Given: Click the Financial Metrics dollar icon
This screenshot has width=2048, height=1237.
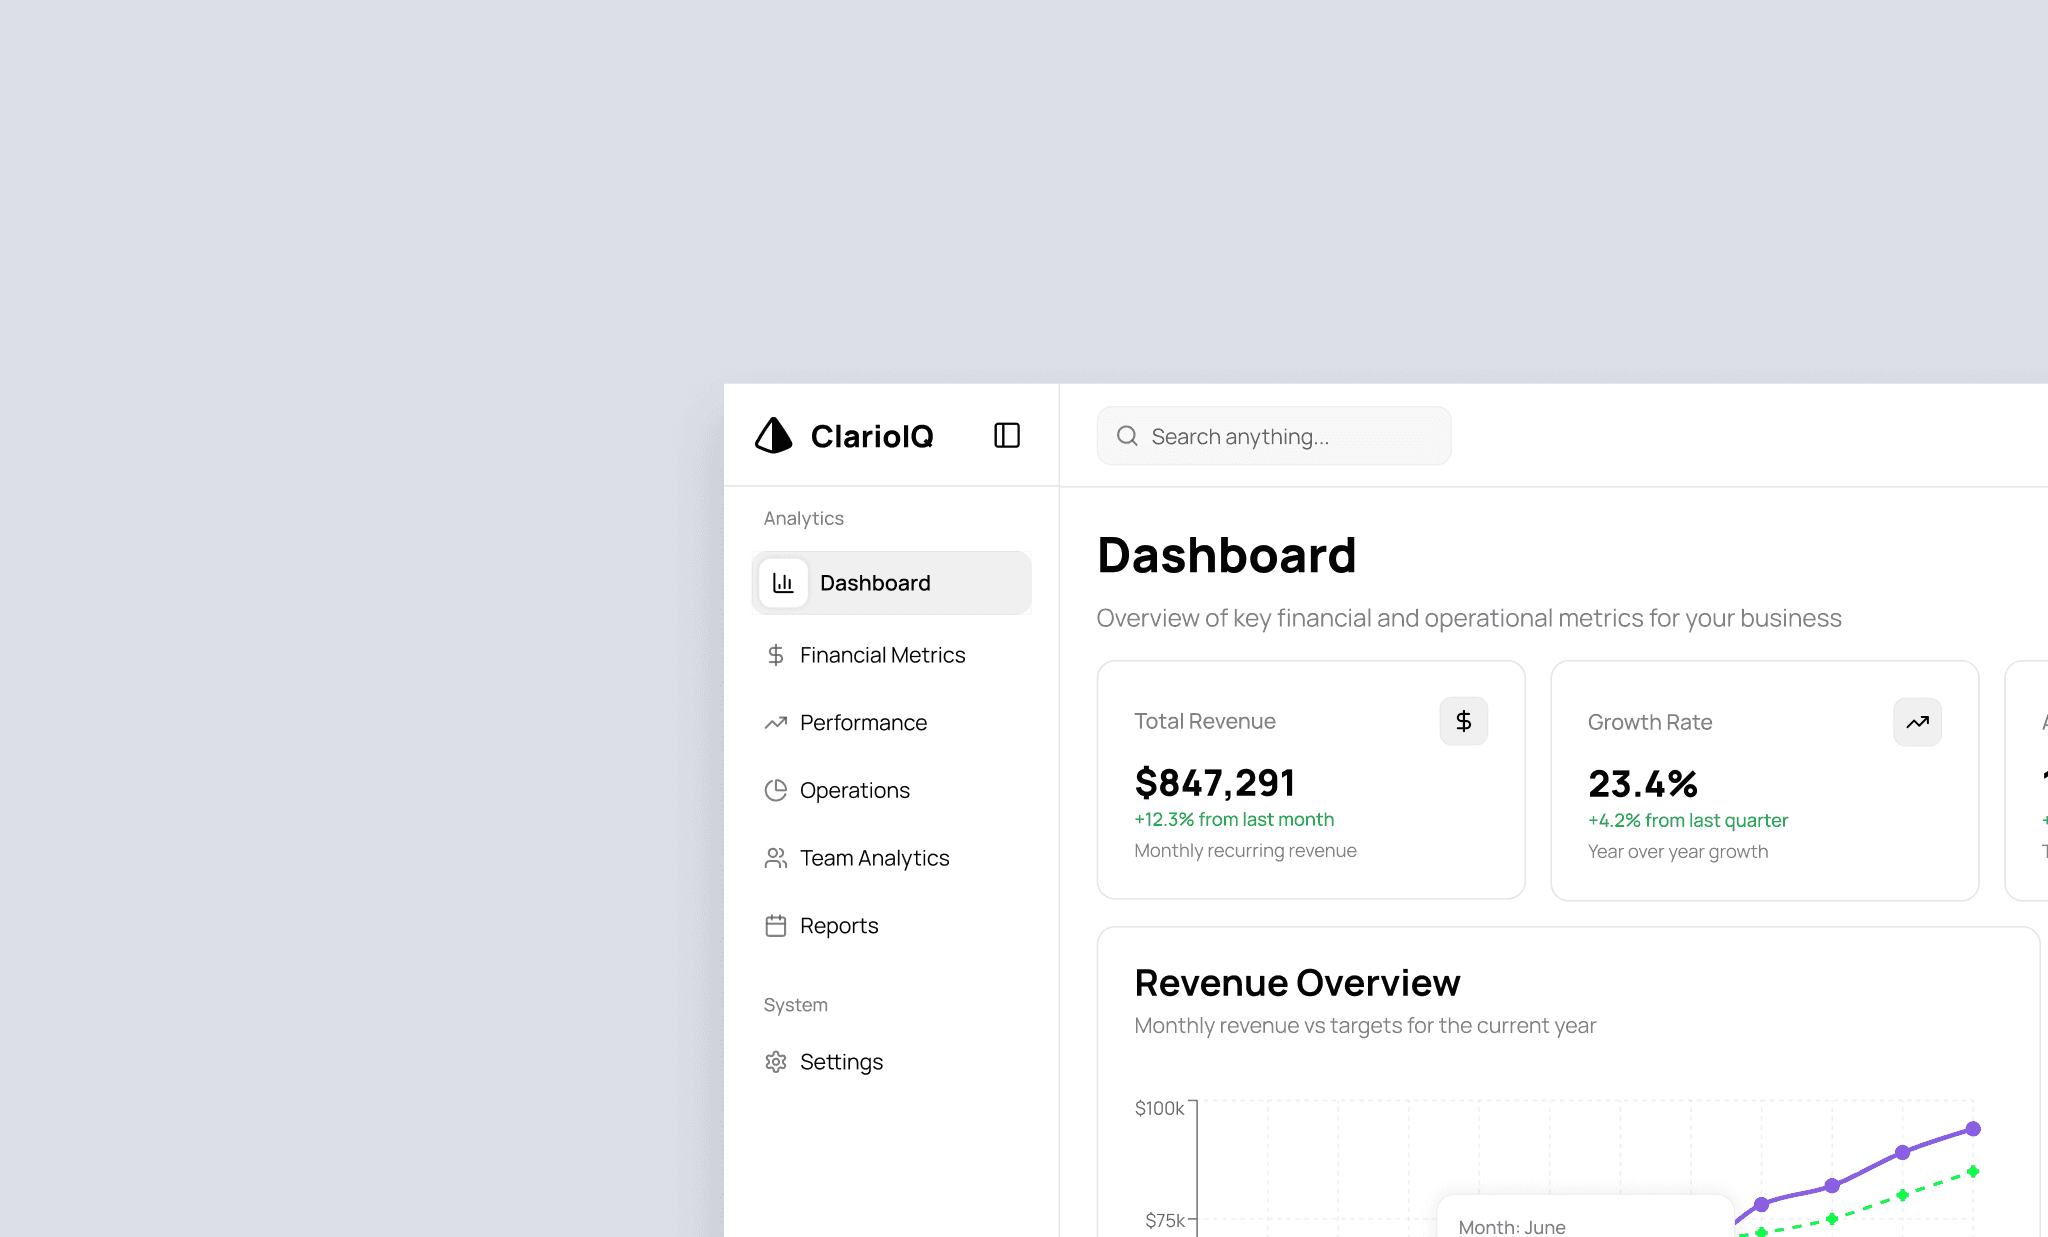Looking at the screenshot, I should tap(775, 655).
